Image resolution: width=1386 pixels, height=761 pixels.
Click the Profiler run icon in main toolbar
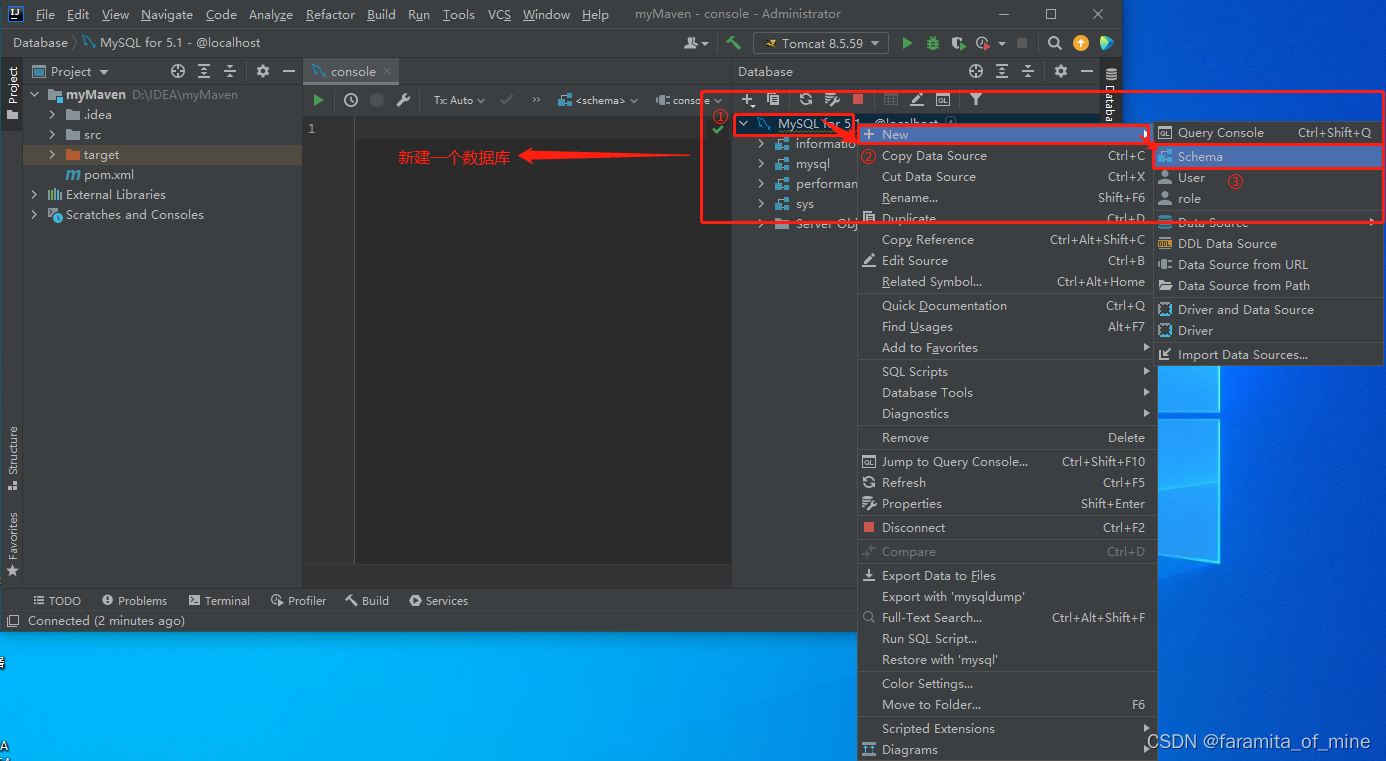click(983, 43)
